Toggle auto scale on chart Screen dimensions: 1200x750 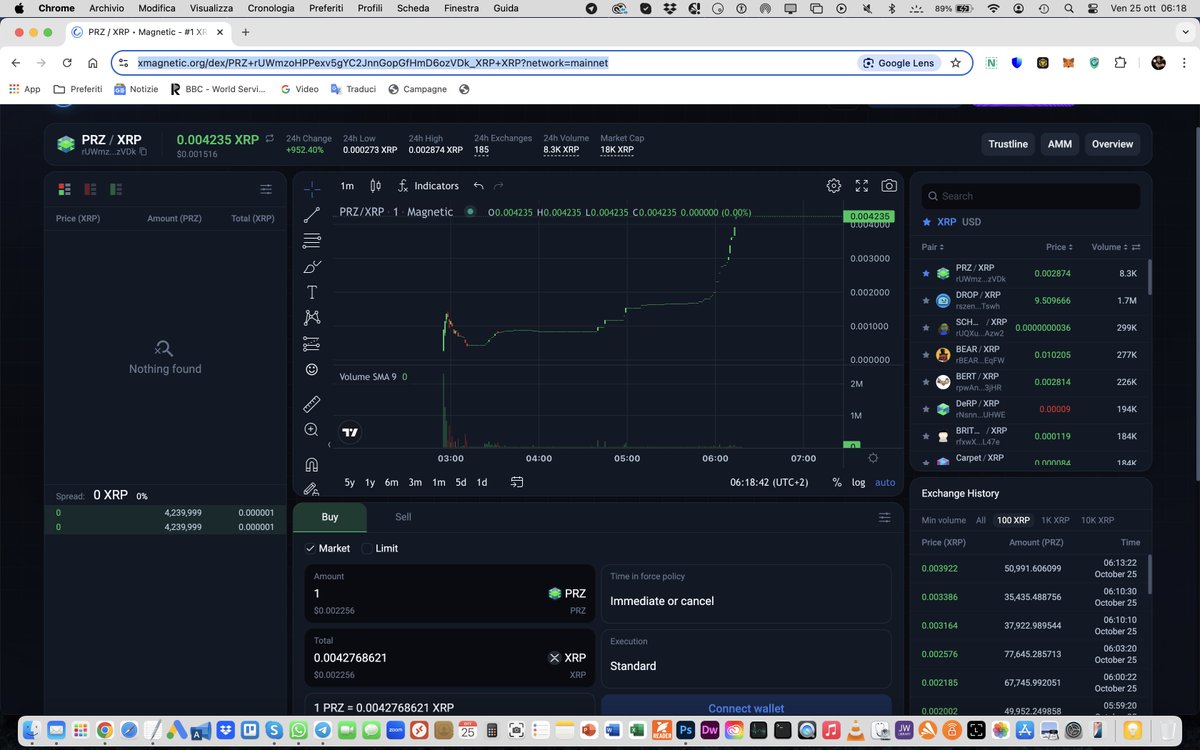[x=885, y=482]
